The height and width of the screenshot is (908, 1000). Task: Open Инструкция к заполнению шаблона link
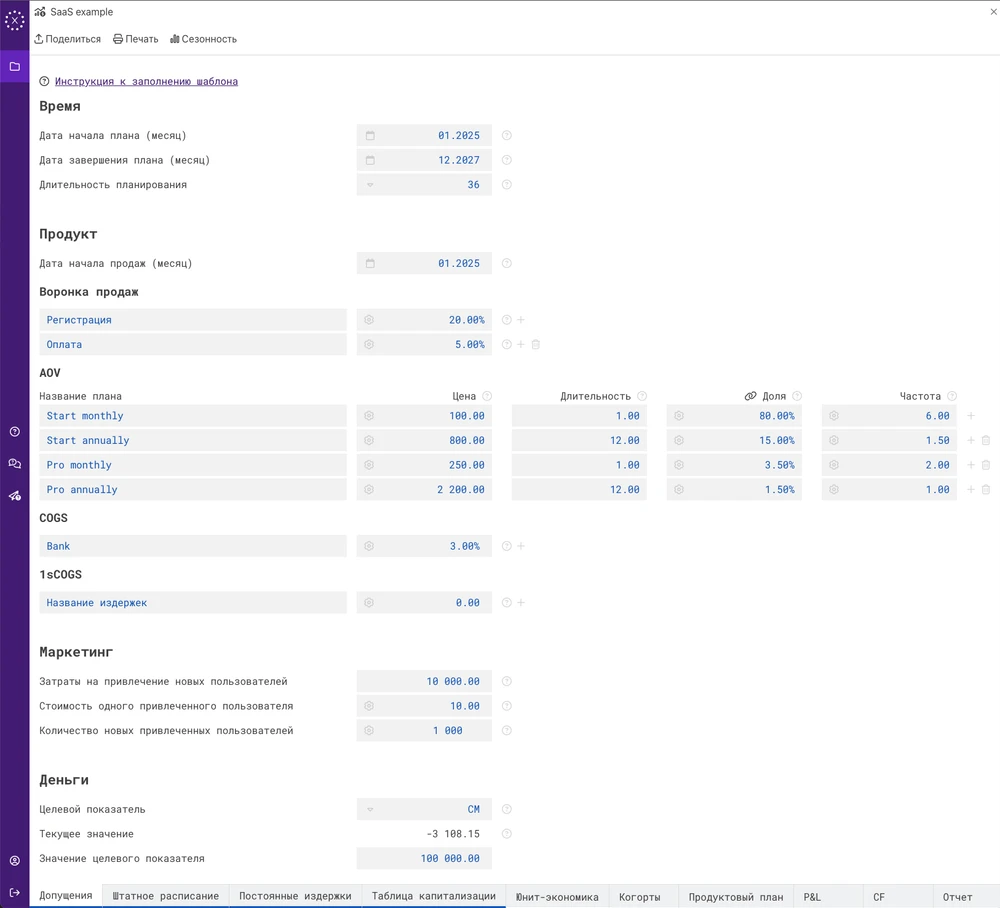click(146, 81)
